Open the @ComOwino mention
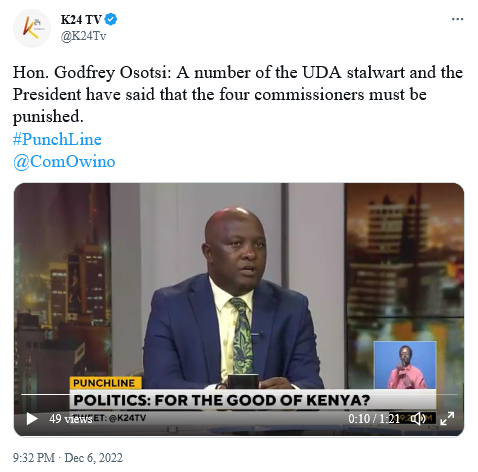The height and width of the screenshot is (472, 478). pyautogui.click(x=64, y=162)
